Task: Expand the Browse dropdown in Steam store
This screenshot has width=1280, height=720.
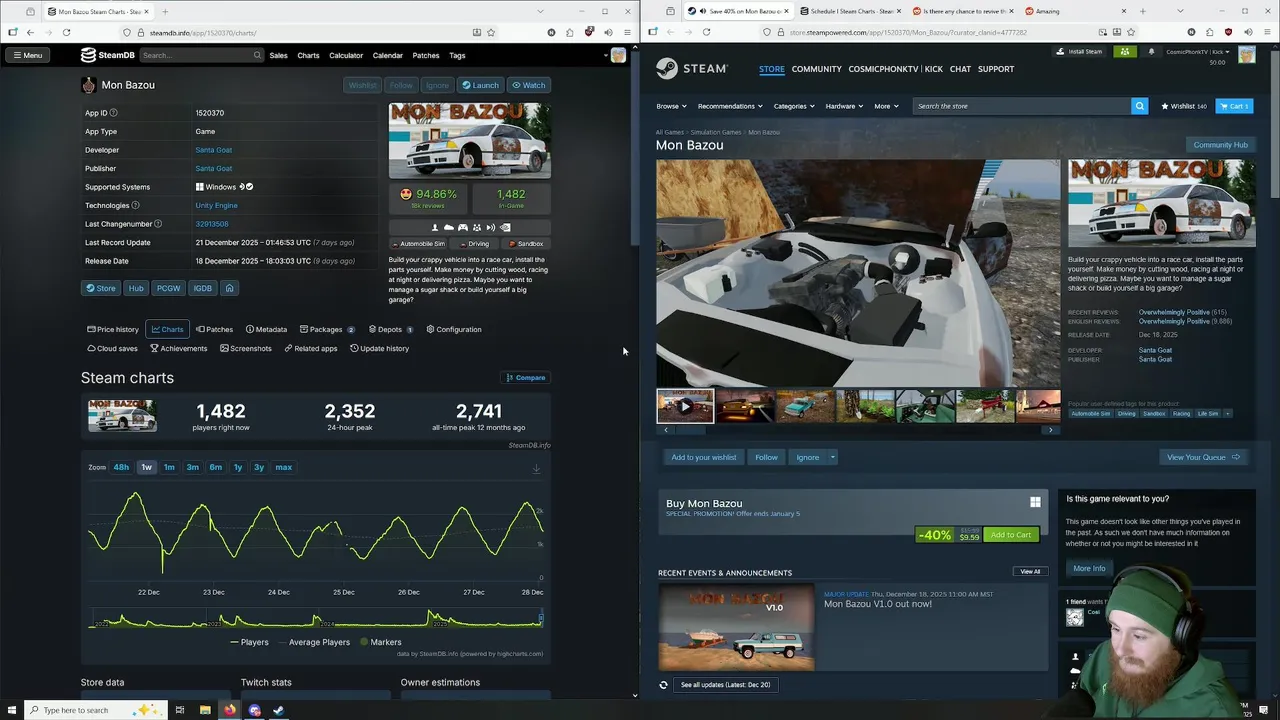Action: (x=671, y=106)
